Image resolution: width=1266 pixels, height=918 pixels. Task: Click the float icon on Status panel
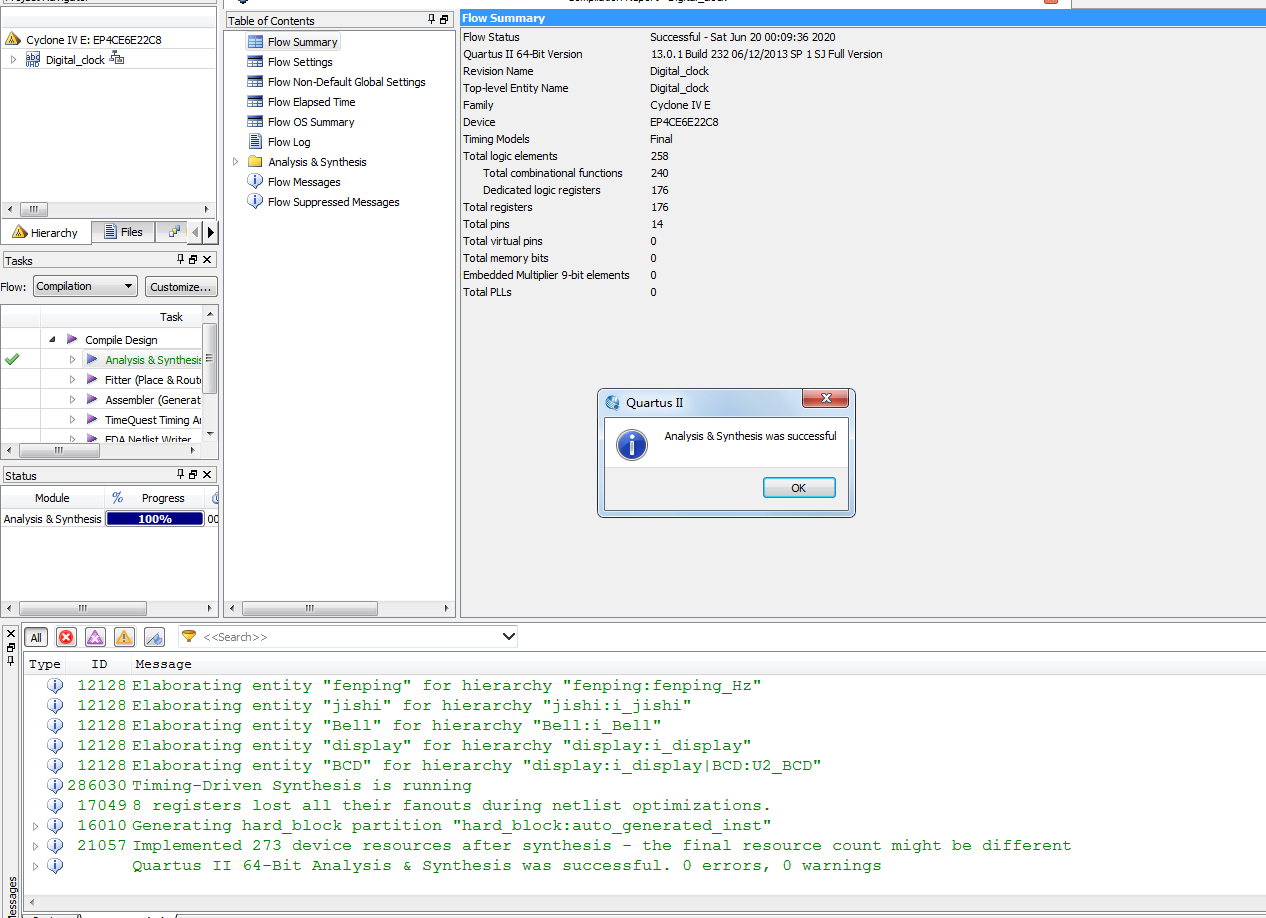point(194,475)
